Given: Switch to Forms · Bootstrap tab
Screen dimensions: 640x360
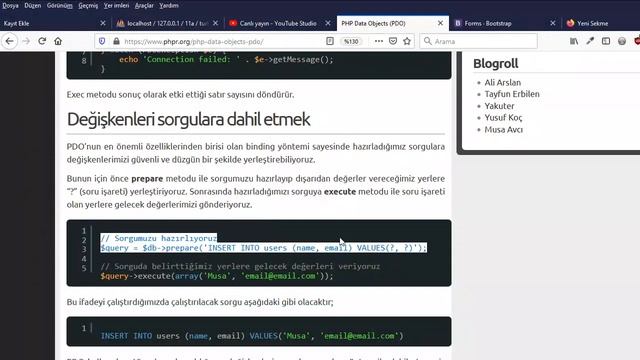Looking at the screenshot, I should [x=505, y=23].
